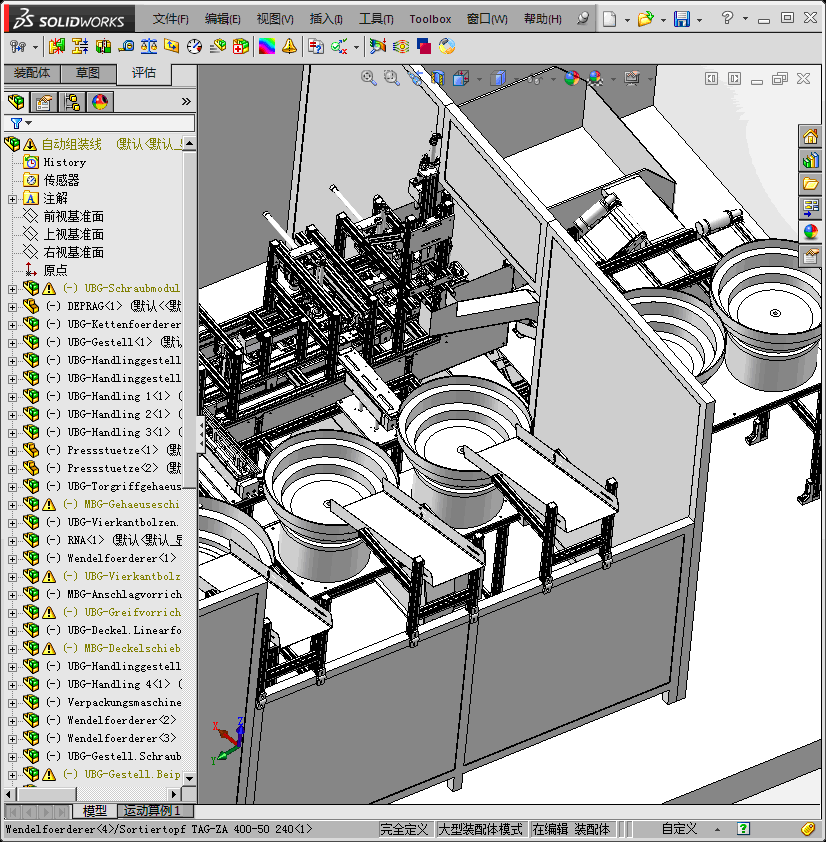Select the 前视基准面 plane in tree
The width and height of the screenshot is (826, 842).
tap(73, 216)
